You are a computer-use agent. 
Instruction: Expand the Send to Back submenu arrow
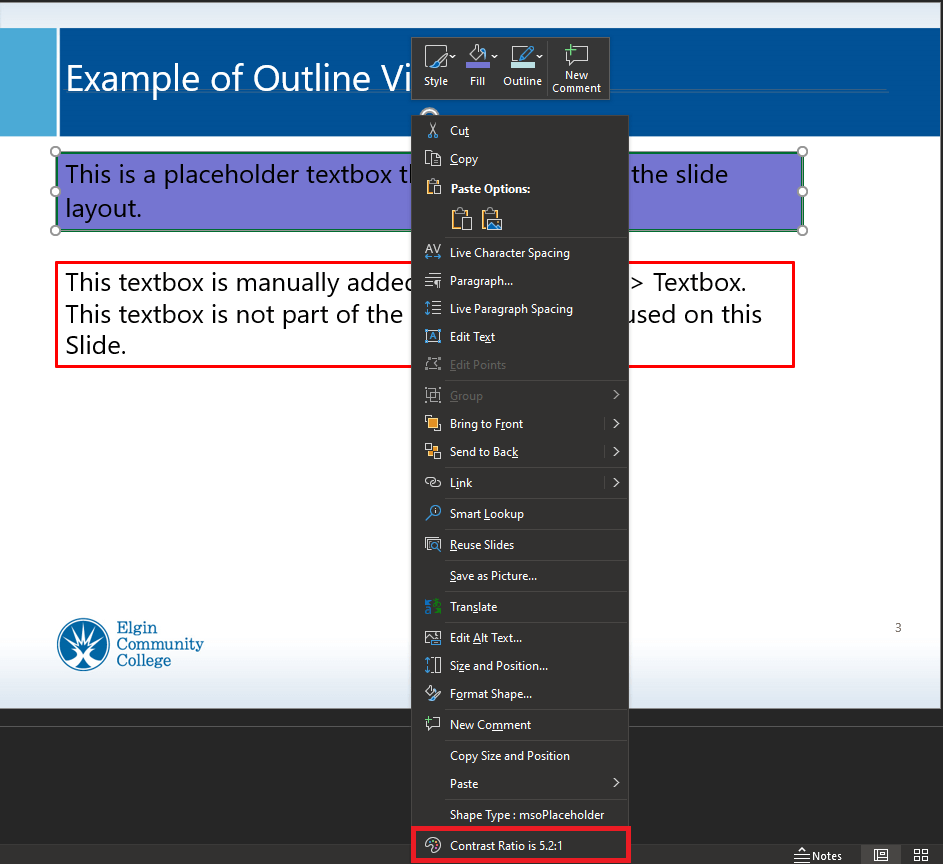pos(616,452)
